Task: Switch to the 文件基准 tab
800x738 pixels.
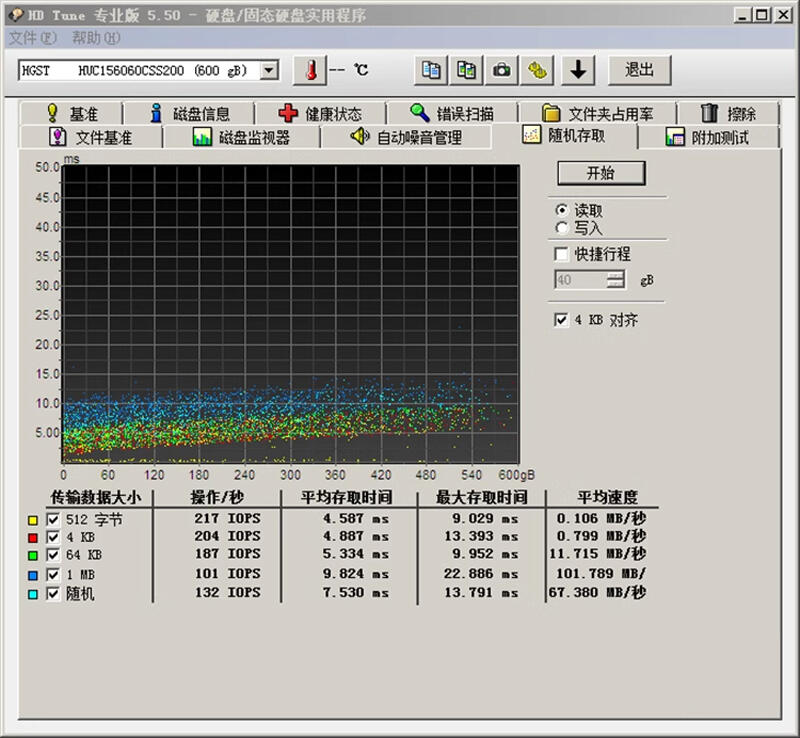Action: 91,137
